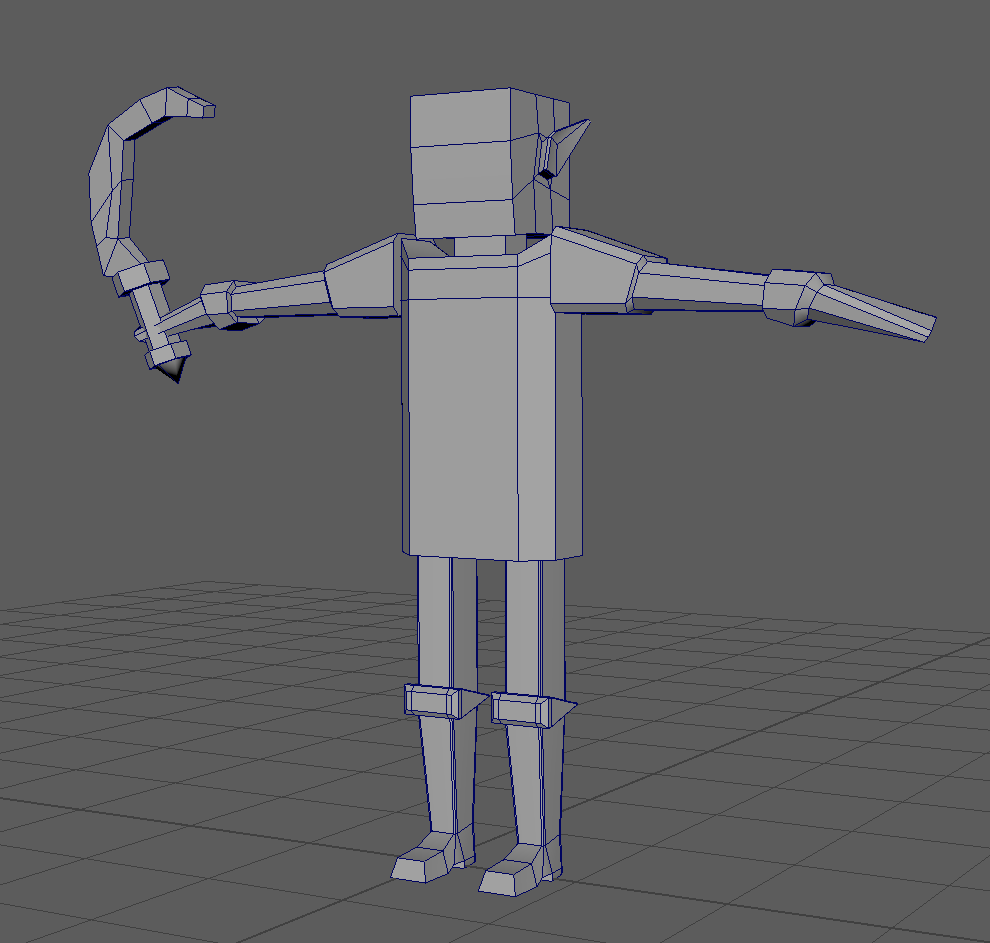Viewport: 990px width, 943px height.
Task: Click the curved blade of the sickle weapon
Action: (122, 179)
